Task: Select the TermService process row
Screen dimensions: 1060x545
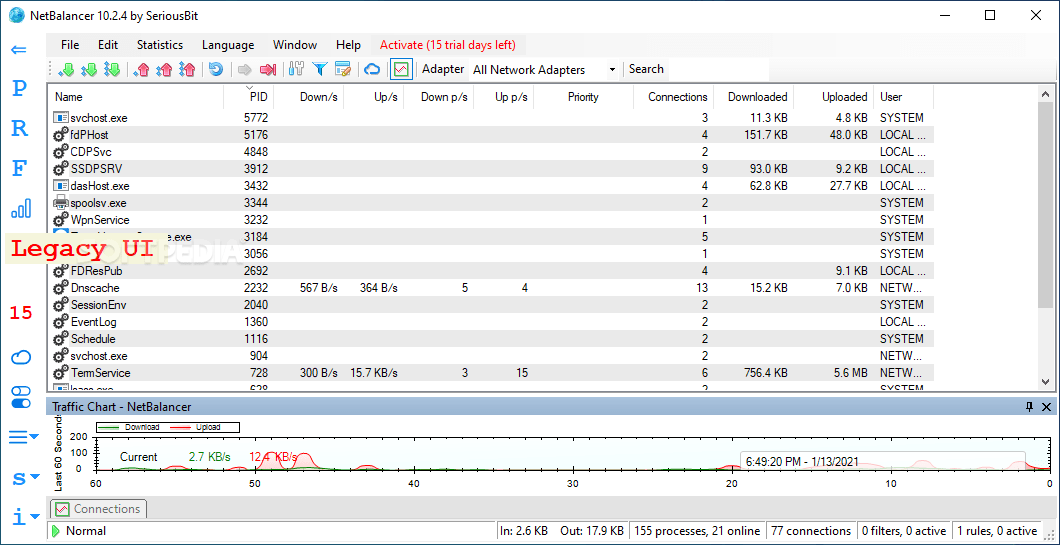Action: (x=490, y=373)
